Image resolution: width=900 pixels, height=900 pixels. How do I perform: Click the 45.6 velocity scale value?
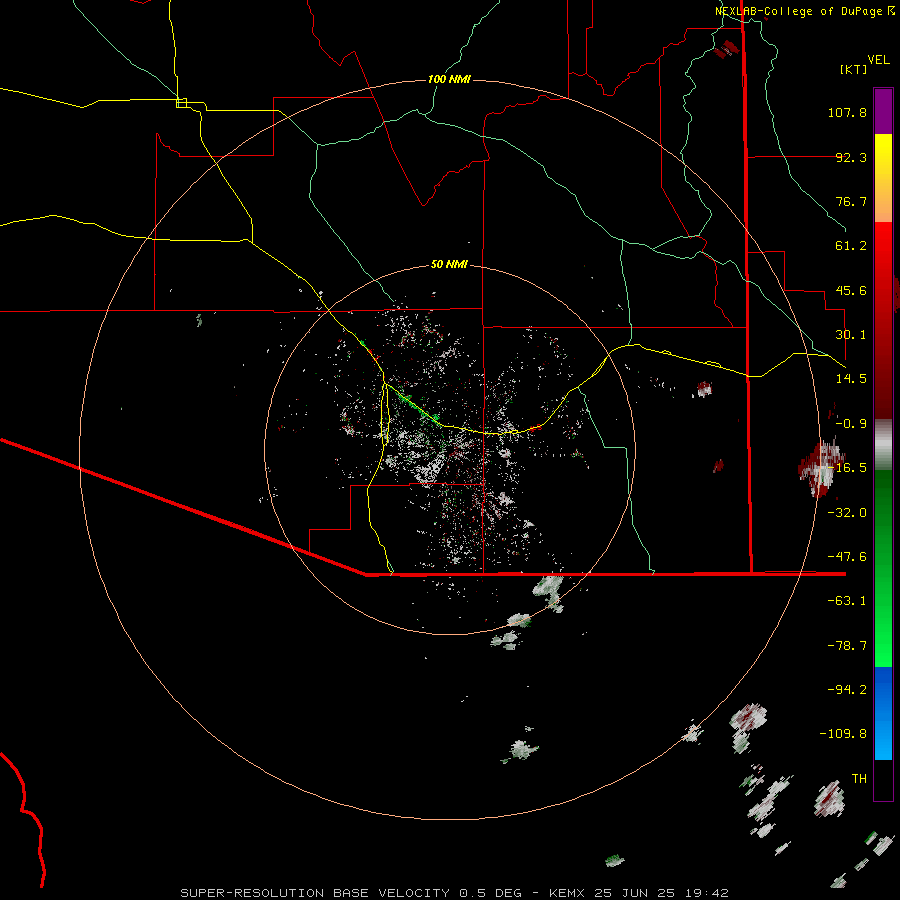click(x=851, y=290)
